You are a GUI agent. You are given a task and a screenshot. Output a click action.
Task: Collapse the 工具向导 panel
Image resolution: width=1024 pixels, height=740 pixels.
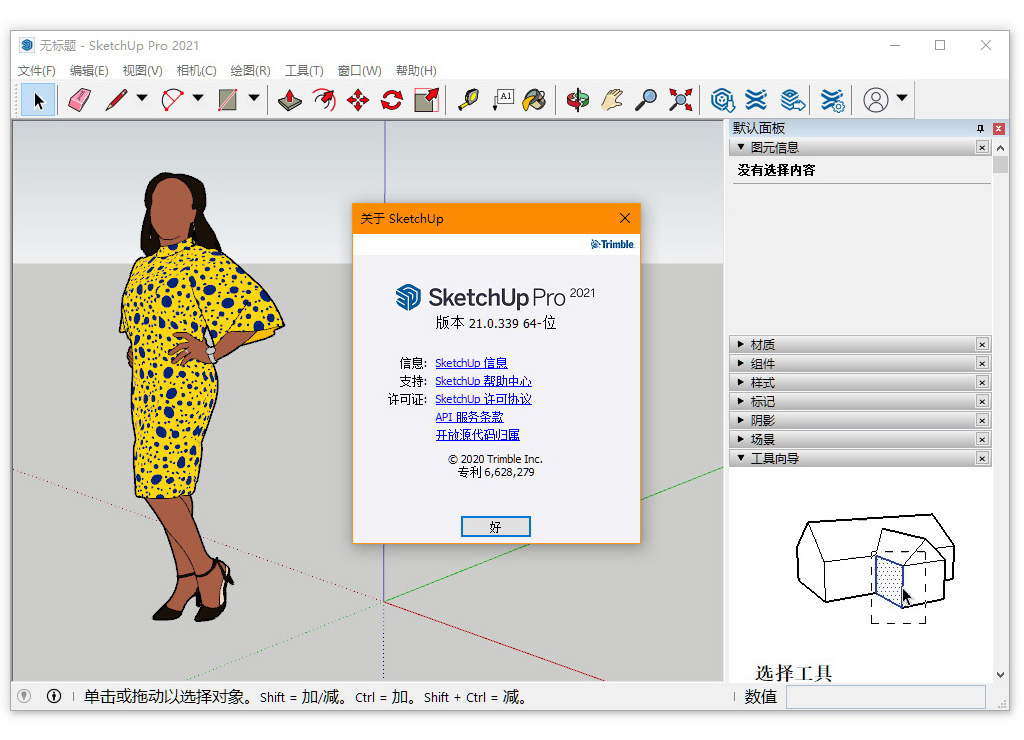741,458
